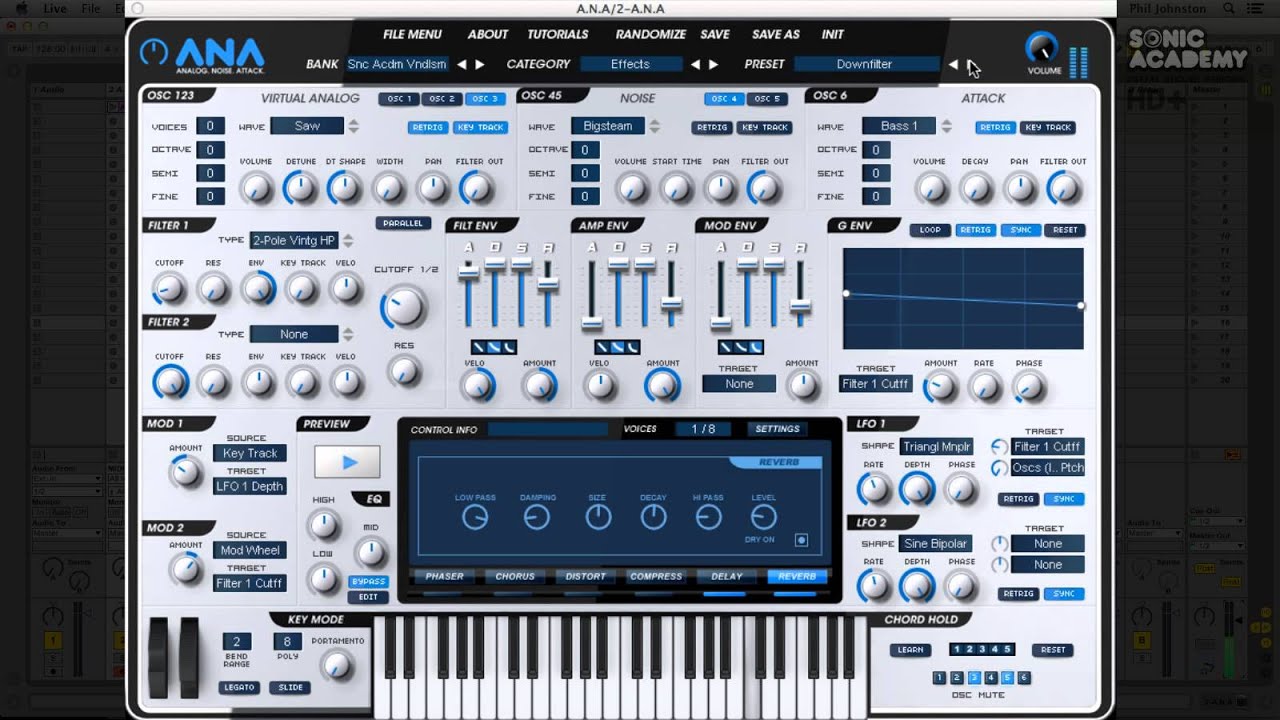The image size is (1280, 720).
Task: Mute oscillator 3 in OSC Mute
Action: (x=973, y=678)
